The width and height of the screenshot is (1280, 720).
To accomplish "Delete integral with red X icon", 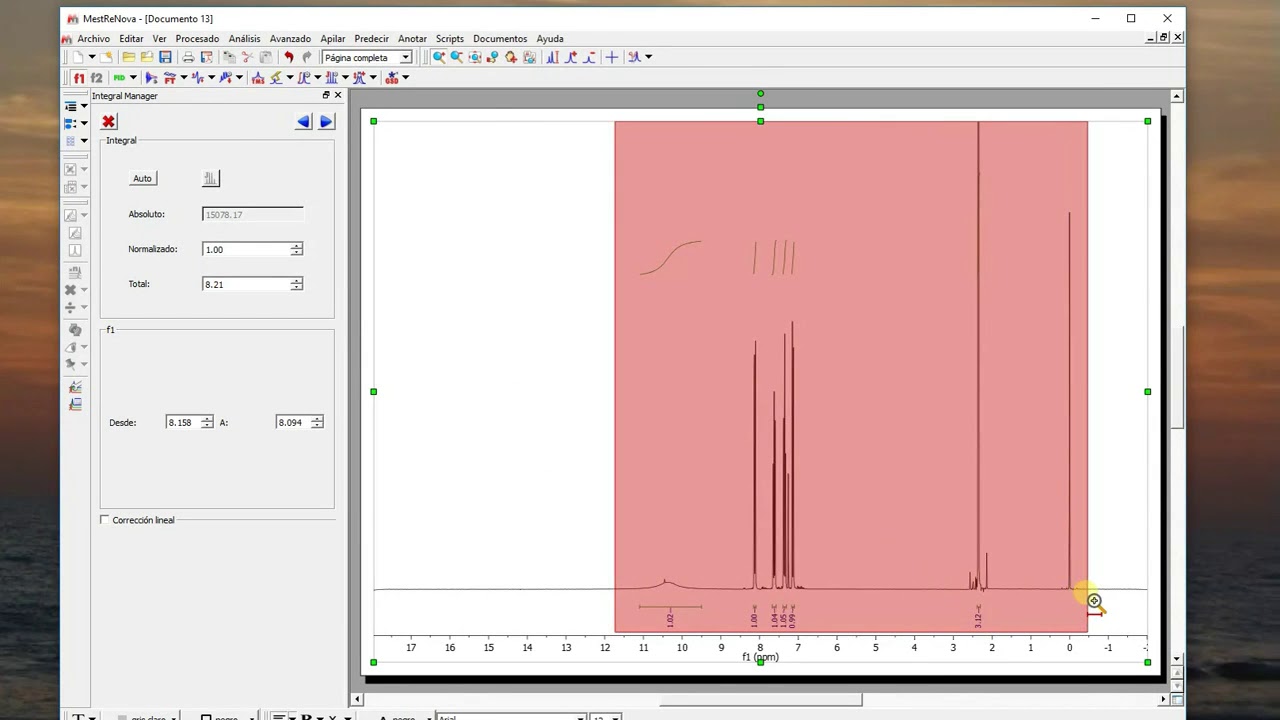I will point(108,122).
